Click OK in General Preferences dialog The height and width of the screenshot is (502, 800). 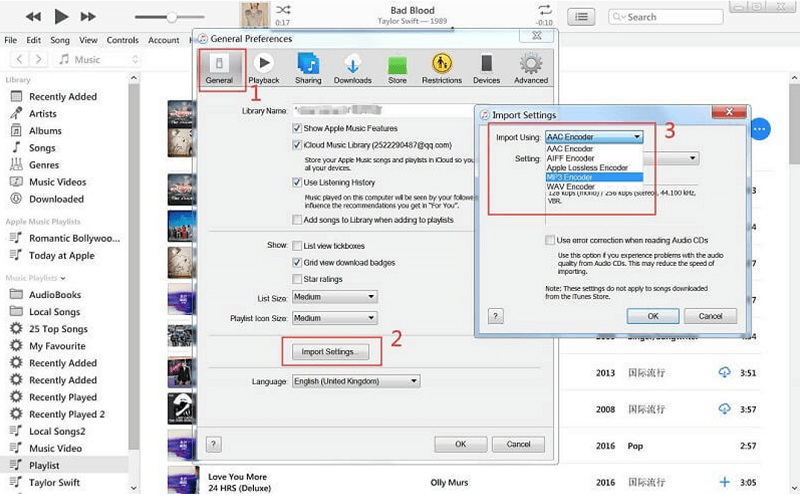click(461, 444)
